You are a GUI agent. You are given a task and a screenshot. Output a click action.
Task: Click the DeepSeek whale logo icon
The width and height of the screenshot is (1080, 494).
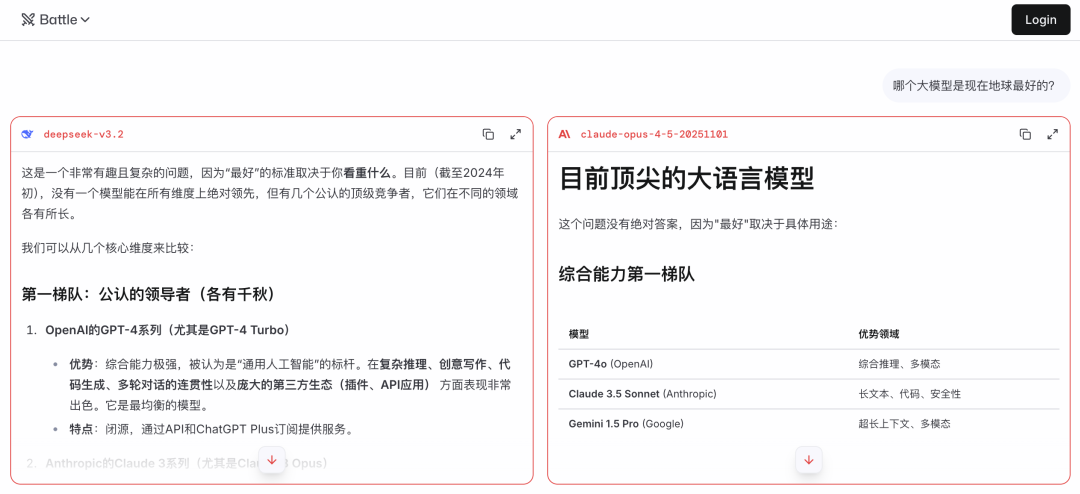[27, 134]
